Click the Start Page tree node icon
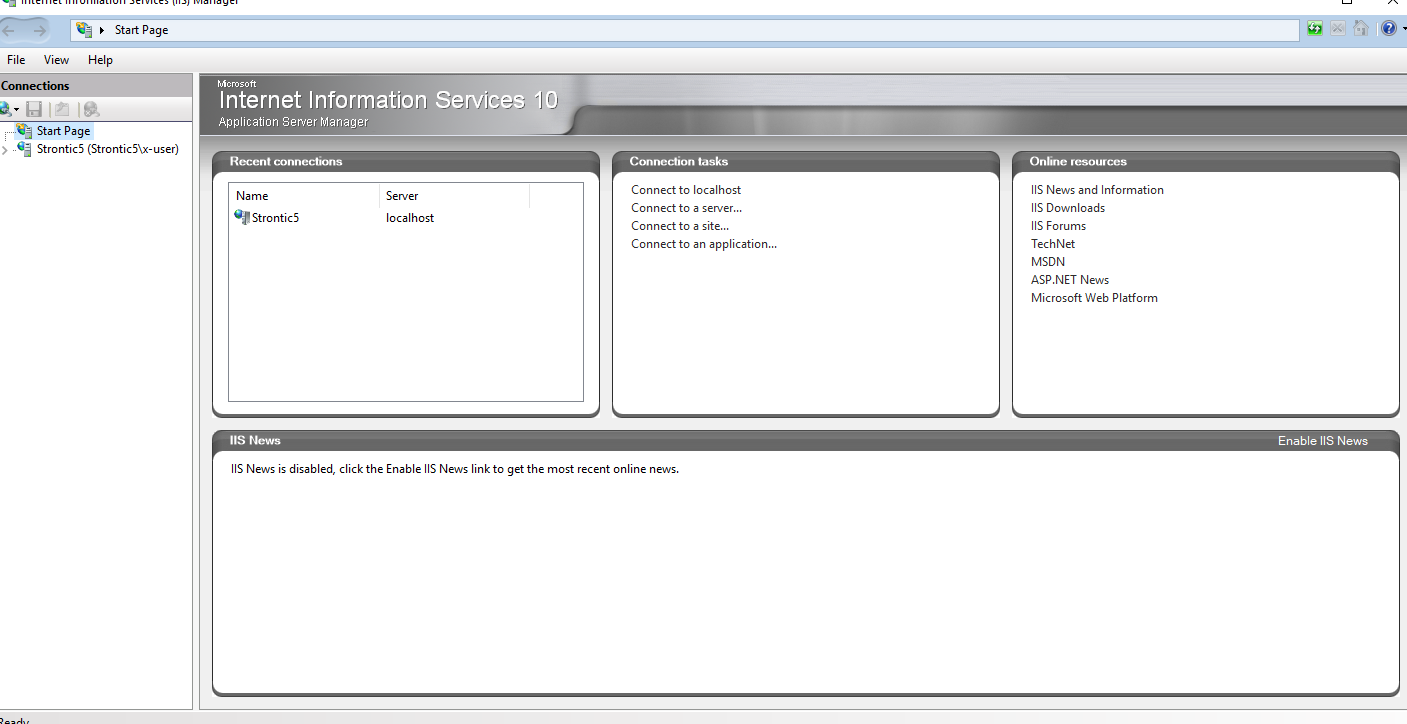The height and width of the screenshot is (724, 1407). [24, 131]
